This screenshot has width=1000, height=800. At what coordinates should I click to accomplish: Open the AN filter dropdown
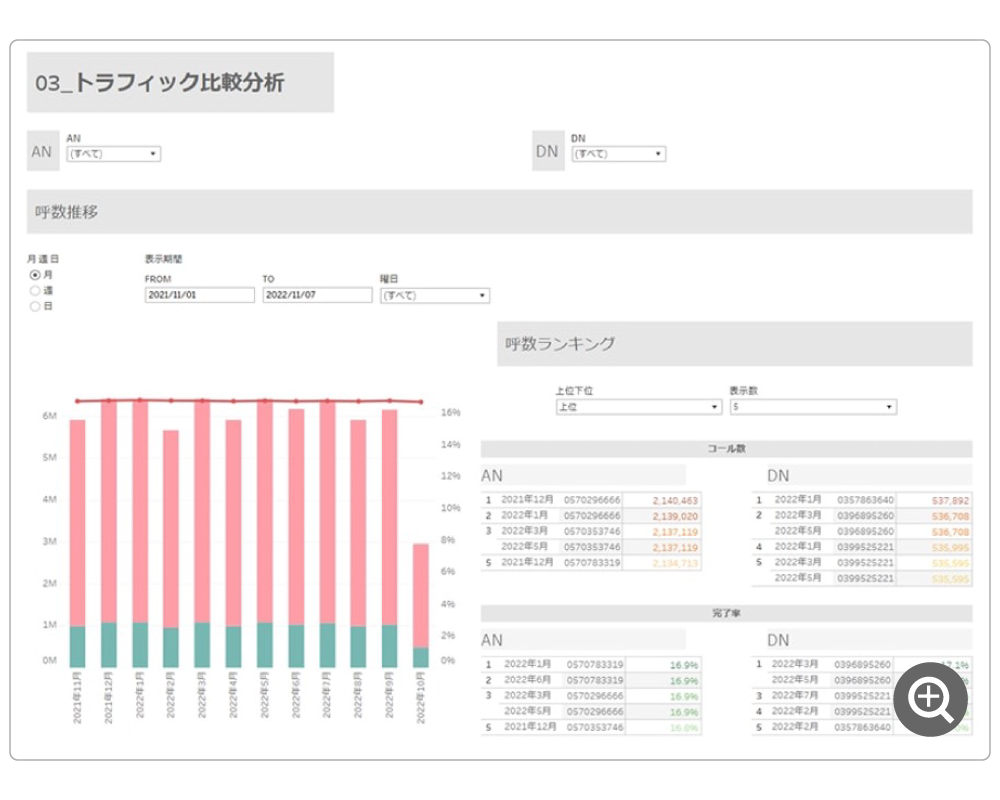coord(113,154)
